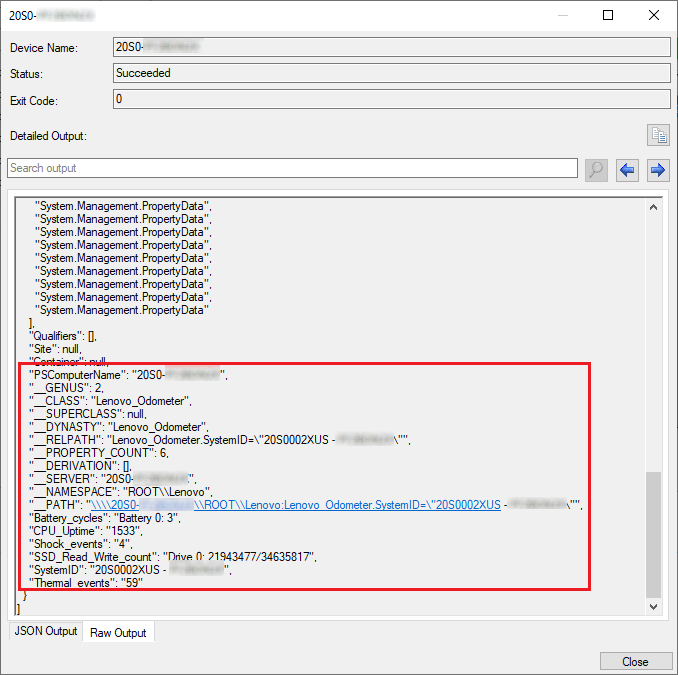Click the "__PROPERTY_COUNT": 6 line
The image size is (678, 675).
tap(99, 453)
